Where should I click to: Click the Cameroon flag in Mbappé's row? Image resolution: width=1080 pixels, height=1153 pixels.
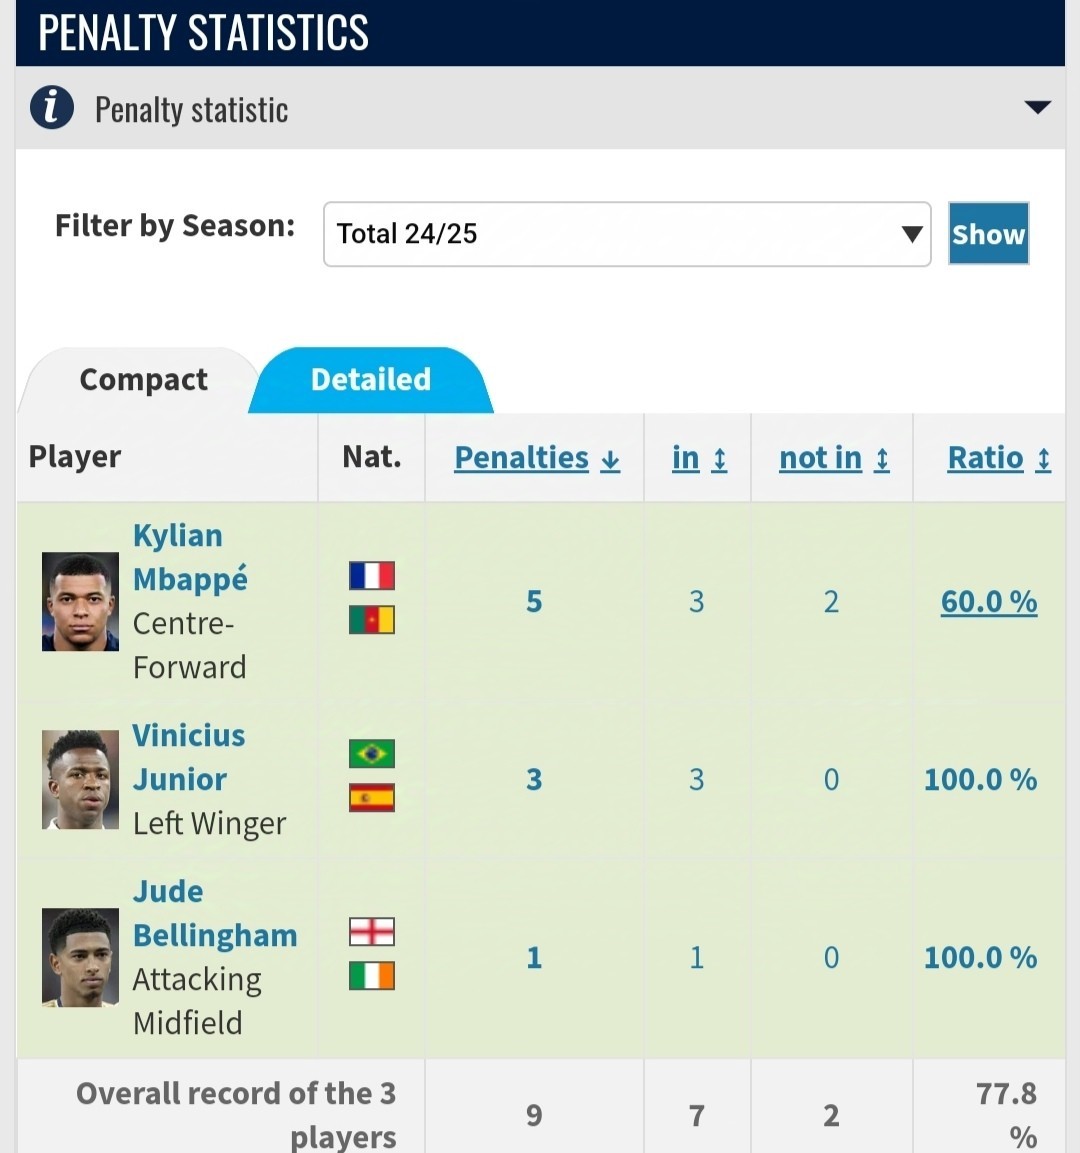[x=372, y=620]
